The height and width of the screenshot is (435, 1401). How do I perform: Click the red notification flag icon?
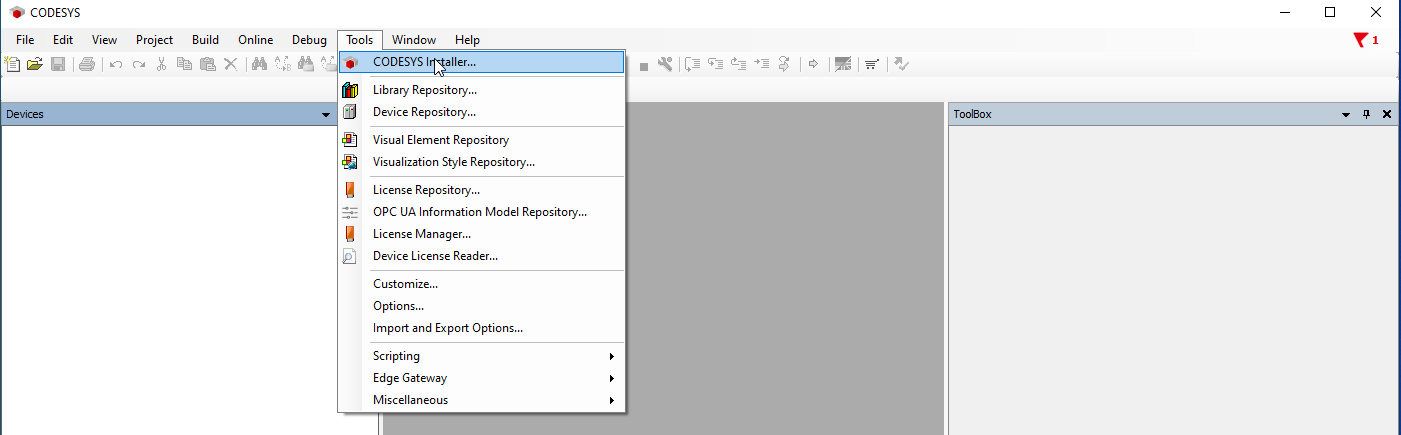click(1361, 40)
